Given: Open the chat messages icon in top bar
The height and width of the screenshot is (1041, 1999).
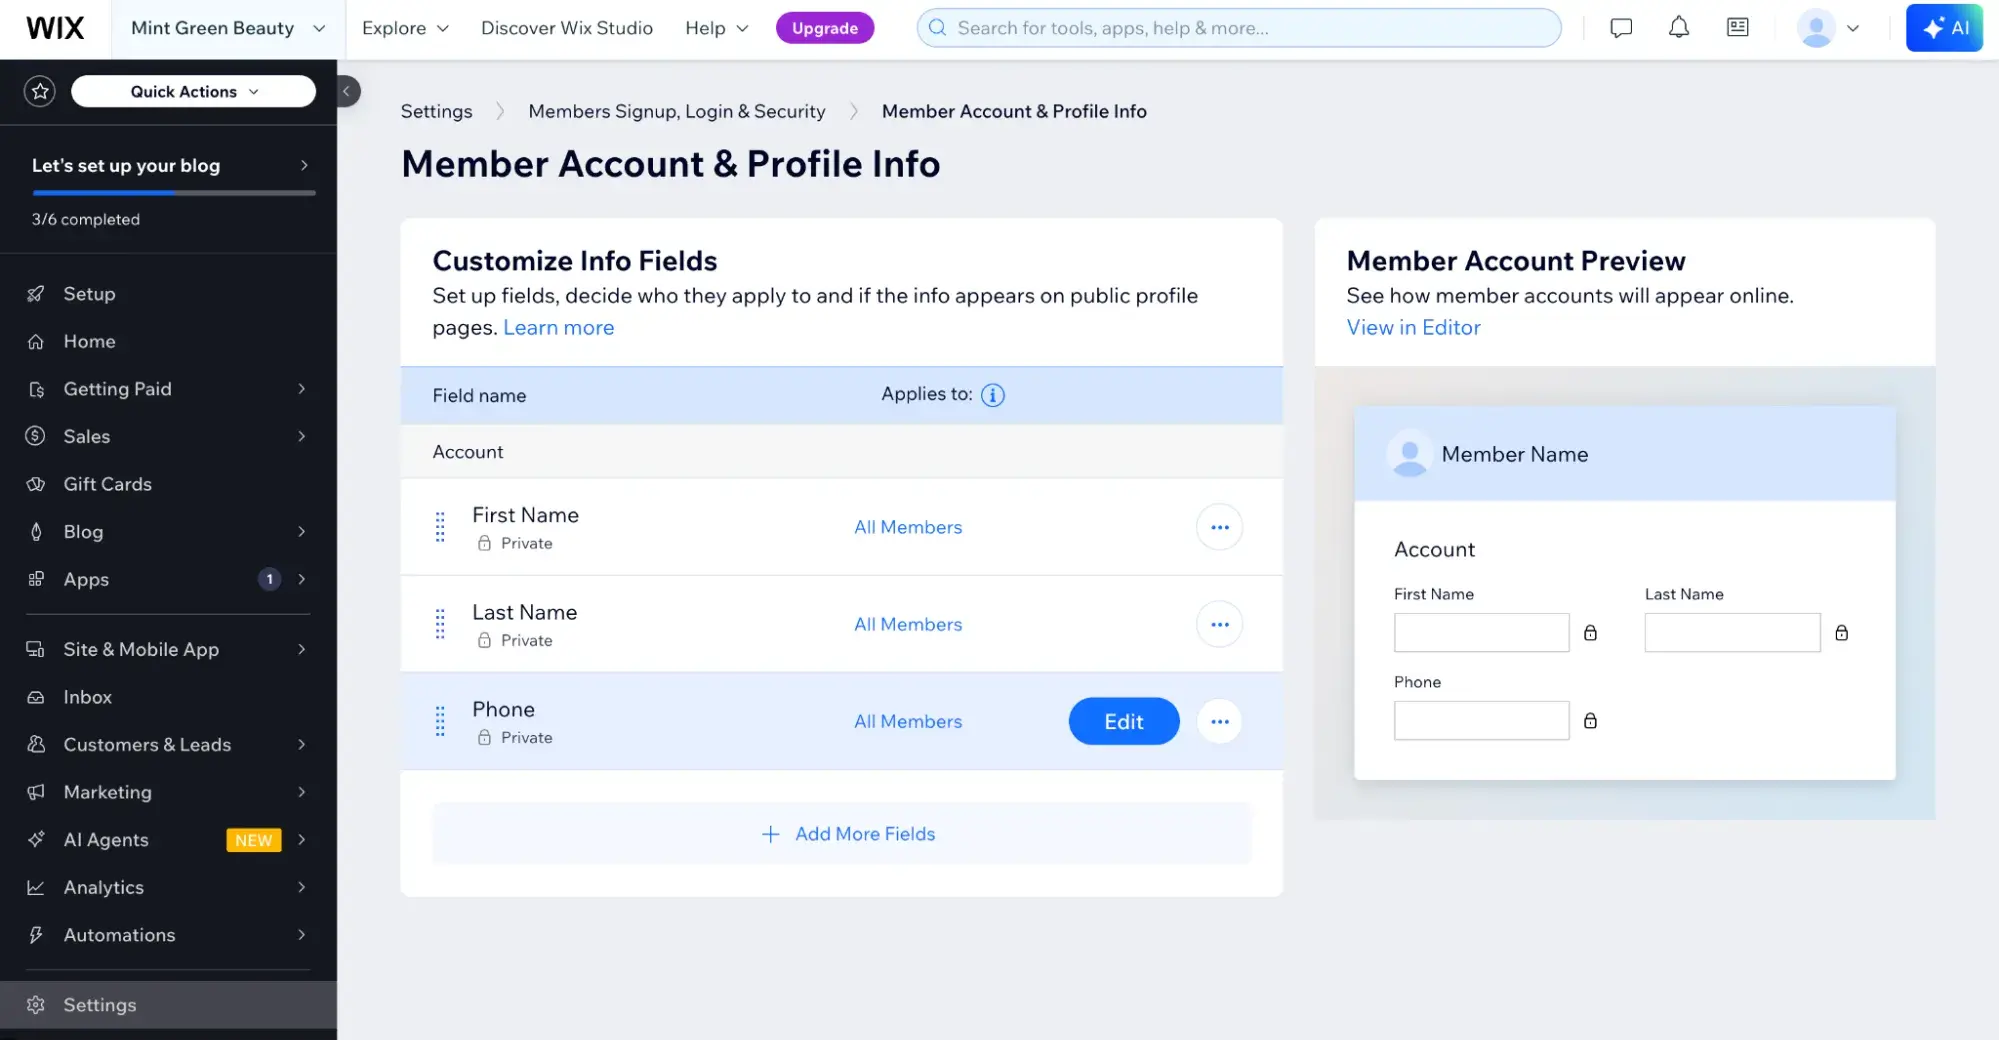Looking at the screenshot, I should click(1620, 27).
